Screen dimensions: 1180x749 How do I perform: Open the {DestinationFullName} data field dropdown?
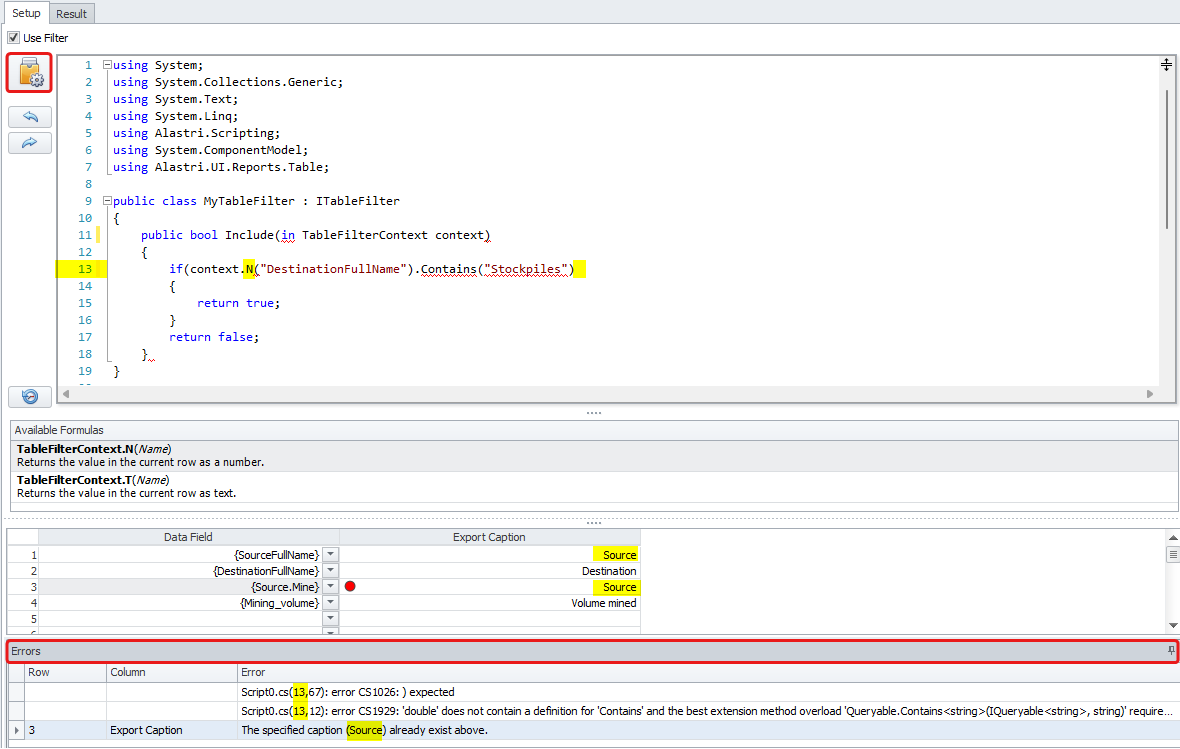coord(331,571)
